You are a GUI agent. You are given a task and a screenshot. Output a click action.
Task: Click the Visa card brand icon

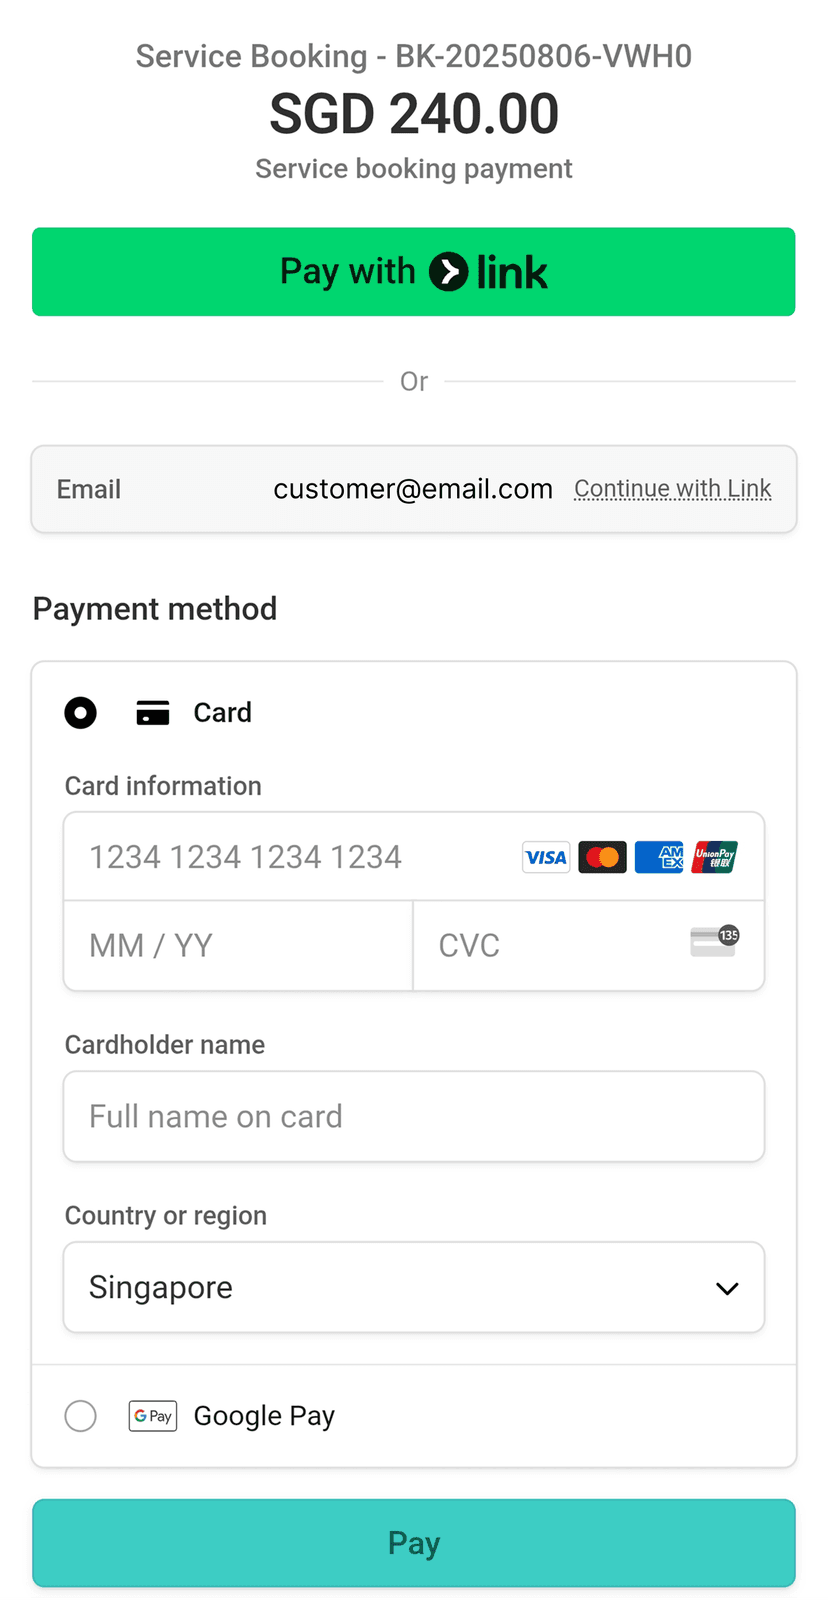point(545,857)
